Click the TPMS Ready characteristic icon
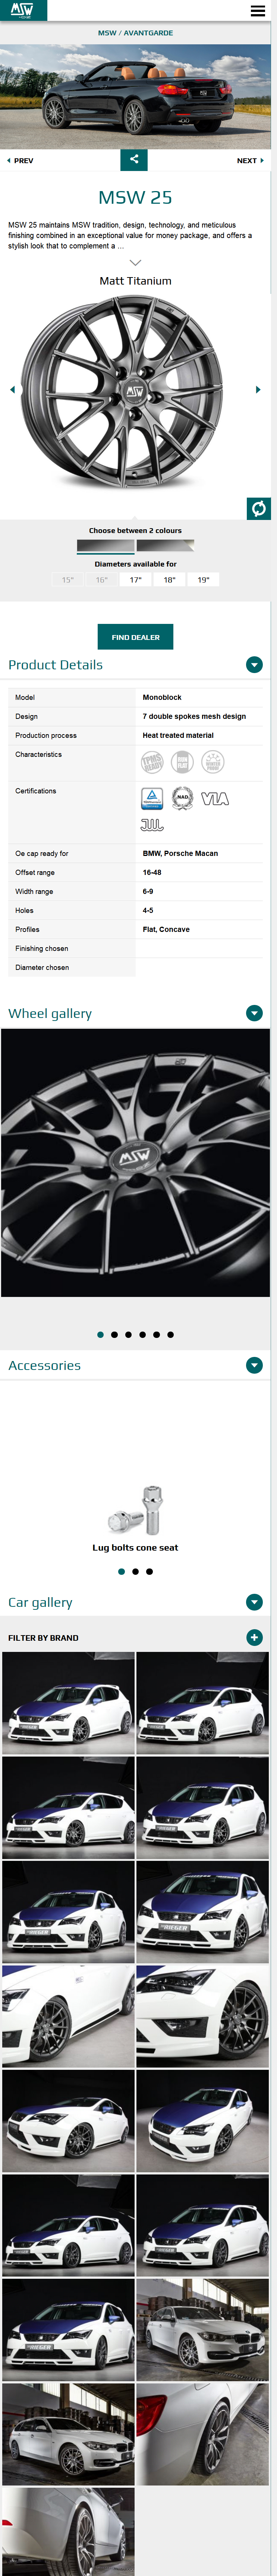This screenshot has height=2576, width=277. pos(152,763)
